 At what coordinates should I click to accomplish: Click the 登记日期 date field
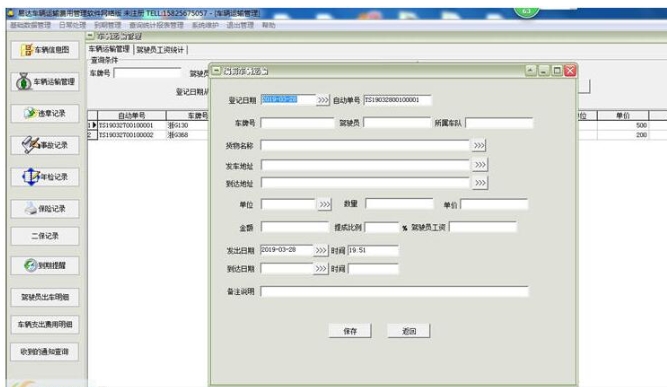click(x=288, y=100)
